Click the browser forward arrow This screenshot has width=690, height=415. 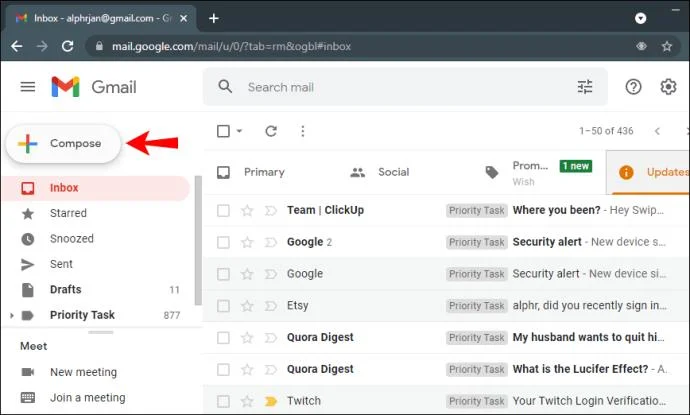coord(42,46)
